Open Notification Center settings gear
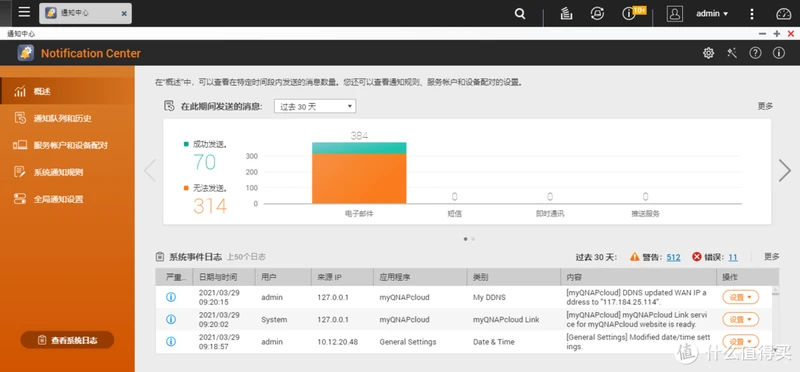 708,53
